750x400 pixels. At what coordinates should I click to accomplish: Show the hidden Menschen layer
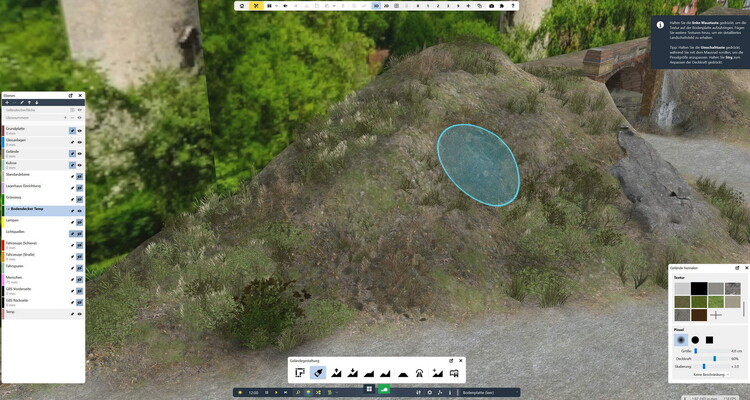click(79, 279)
